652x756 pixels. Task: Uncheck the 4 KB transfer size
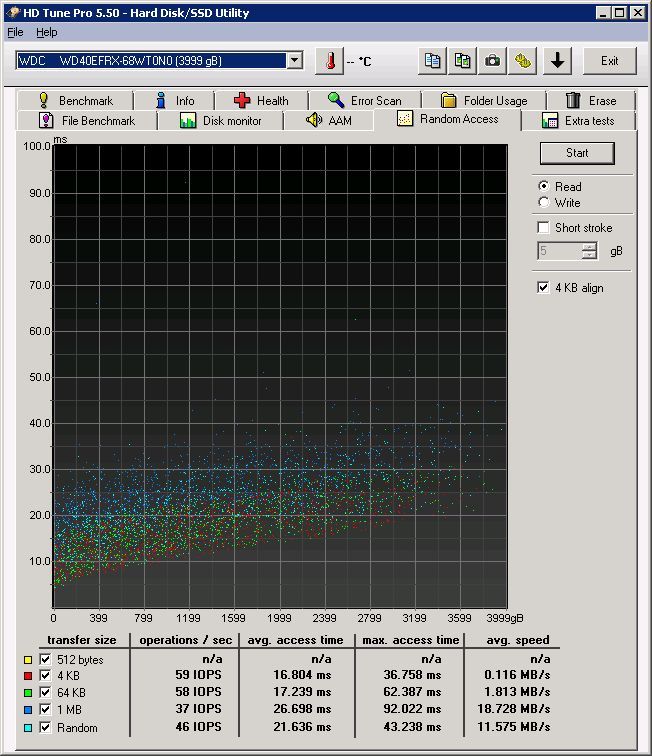pos(45,675)
